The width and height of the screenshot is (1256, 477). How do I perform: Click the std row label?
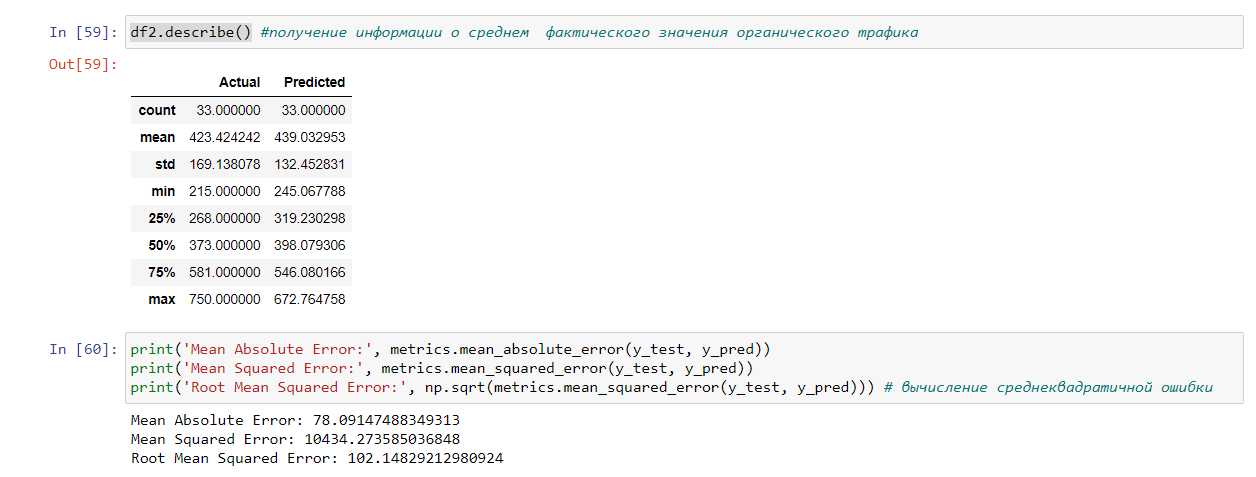coord(165,164)
